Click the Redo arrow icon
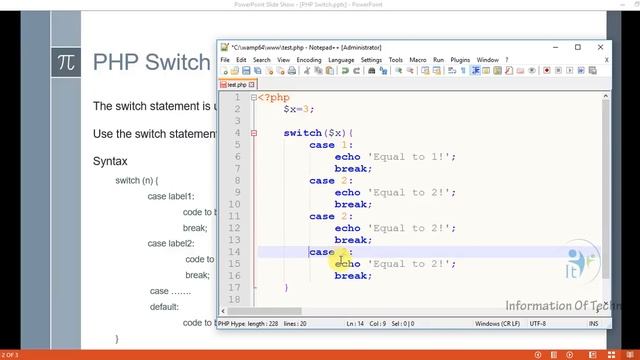640x360 pixels. click(357, 71)
